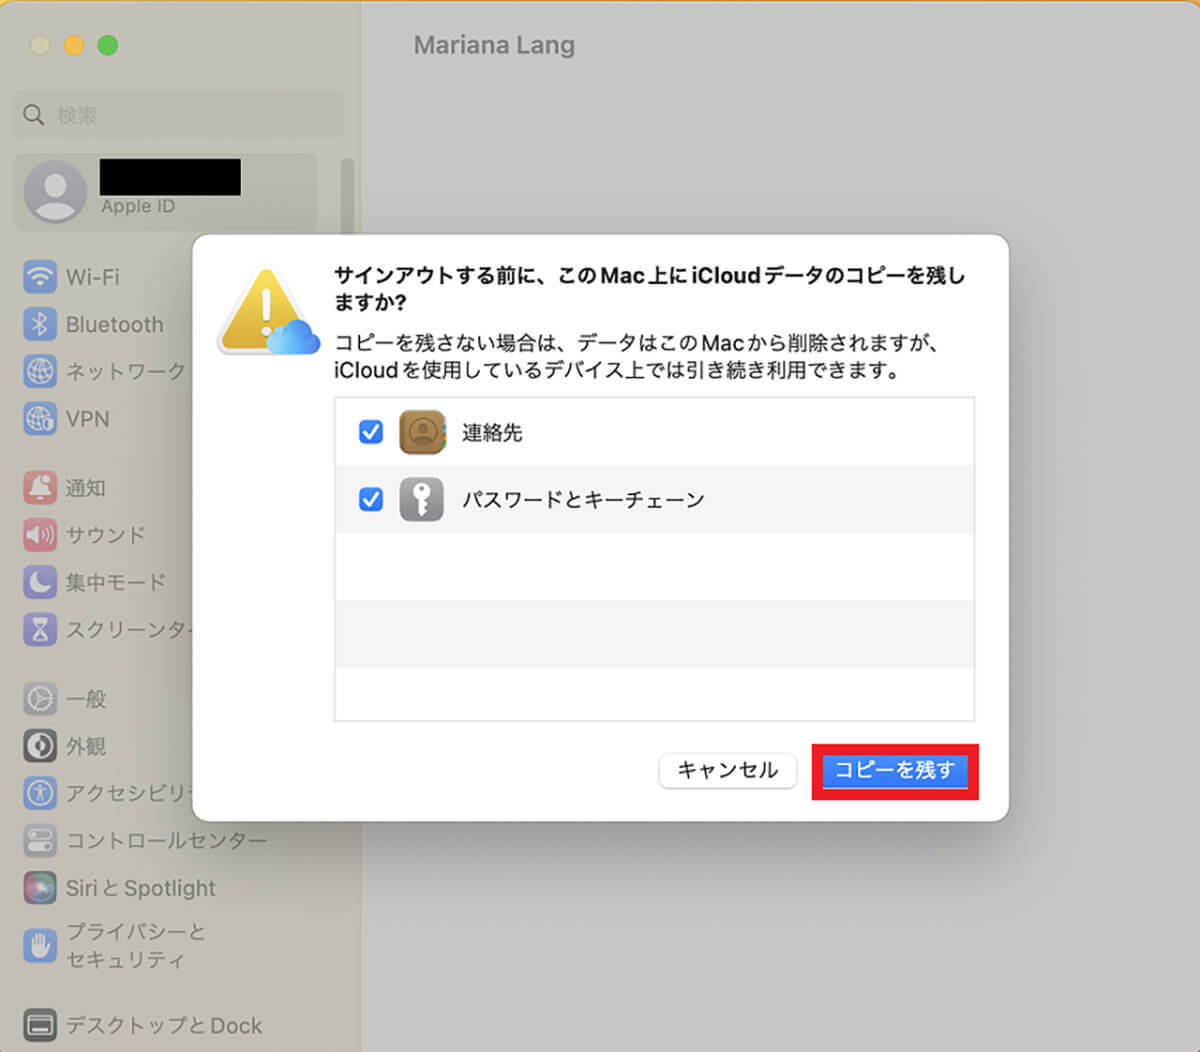Image resolution: width=1200 pixels, height=1052 pixels.
Task: Select VPN label in sidebar
Action: tap(88, 419)
